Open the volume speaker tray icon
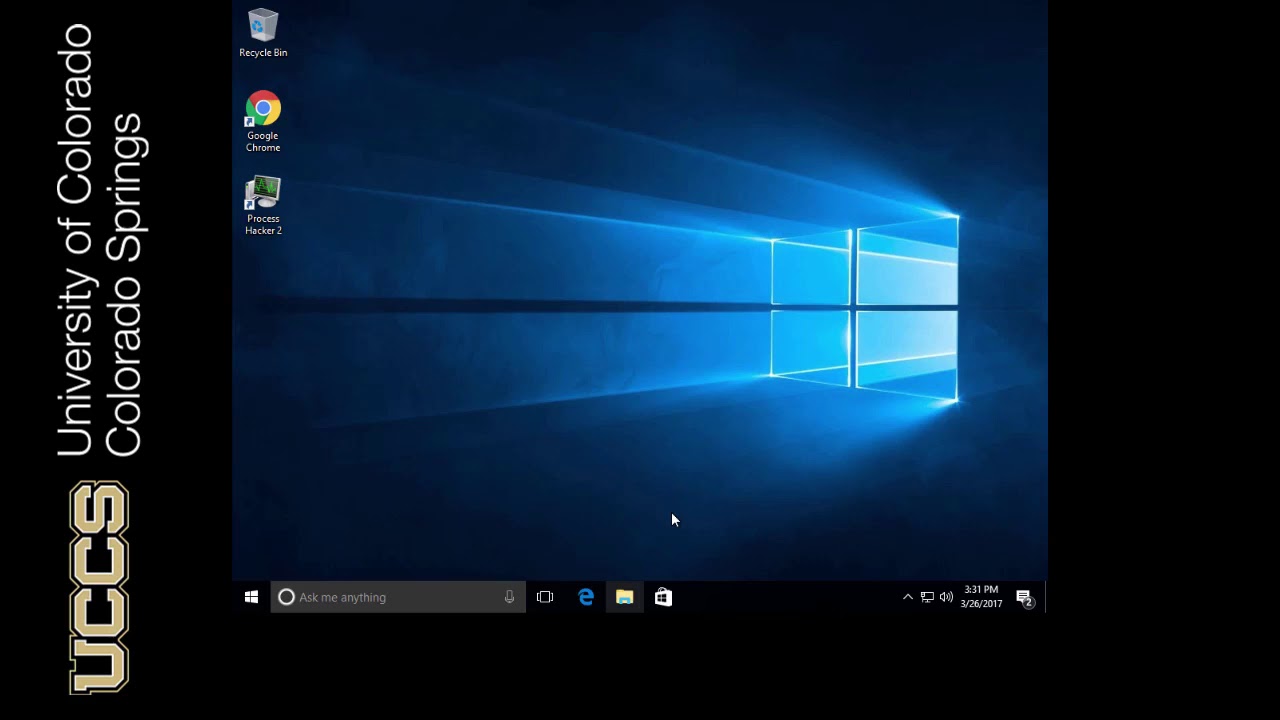This screenshot has width=1280, height=720. click(946, 597)
